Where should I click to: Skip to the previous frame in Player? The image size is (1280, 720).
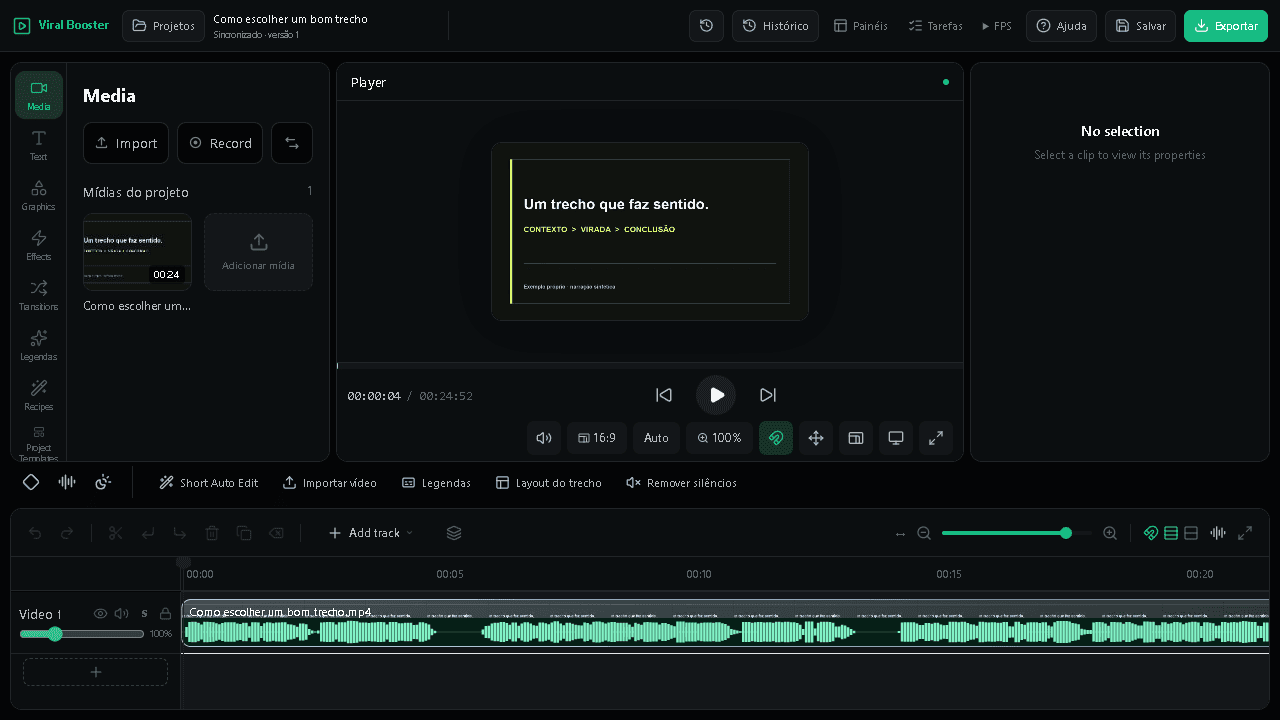[x=664, y=395]
